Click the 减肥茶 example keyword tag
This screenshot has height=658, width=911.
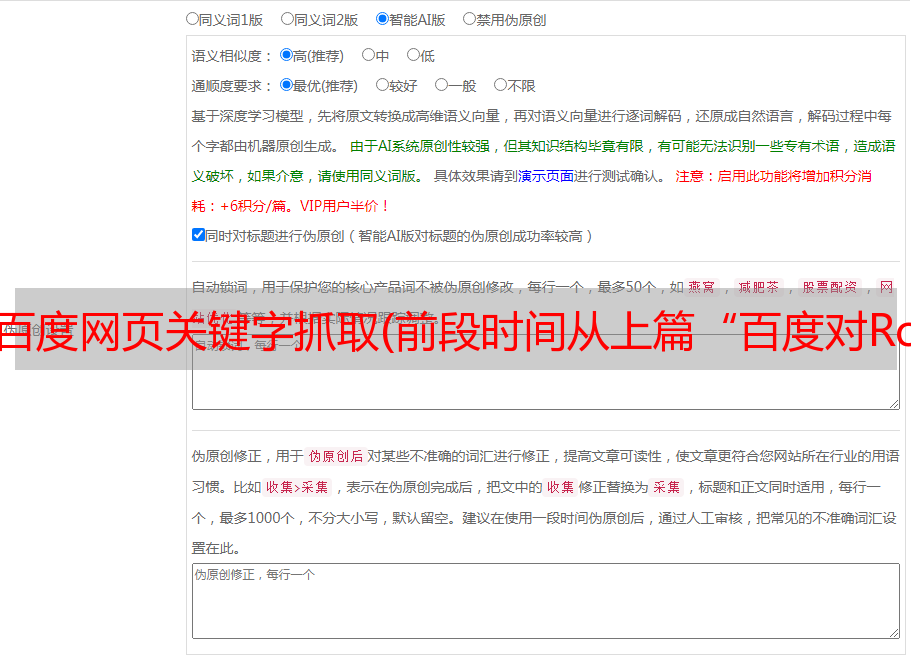pyautogui.click(x=759, y=287)
